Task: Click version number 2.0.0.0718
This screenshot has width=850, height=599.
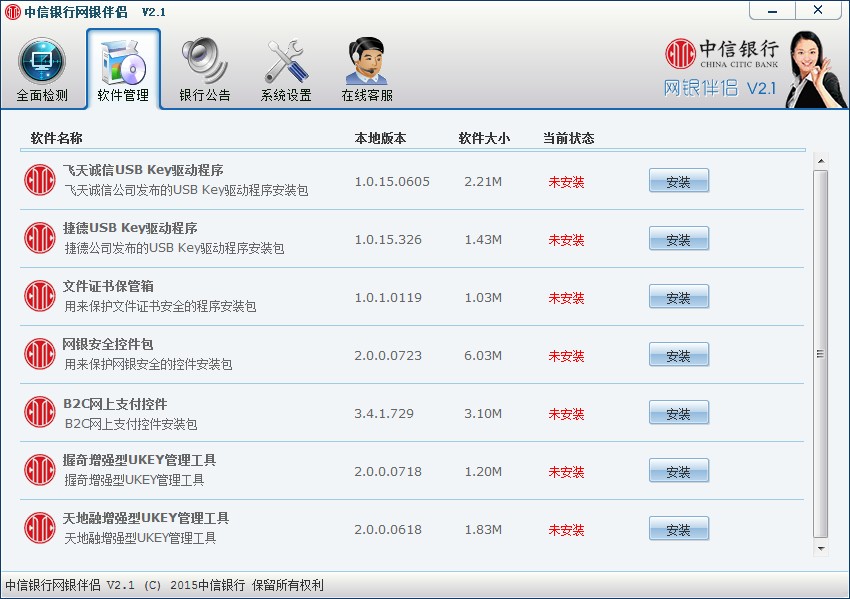Action: (388, 472)
